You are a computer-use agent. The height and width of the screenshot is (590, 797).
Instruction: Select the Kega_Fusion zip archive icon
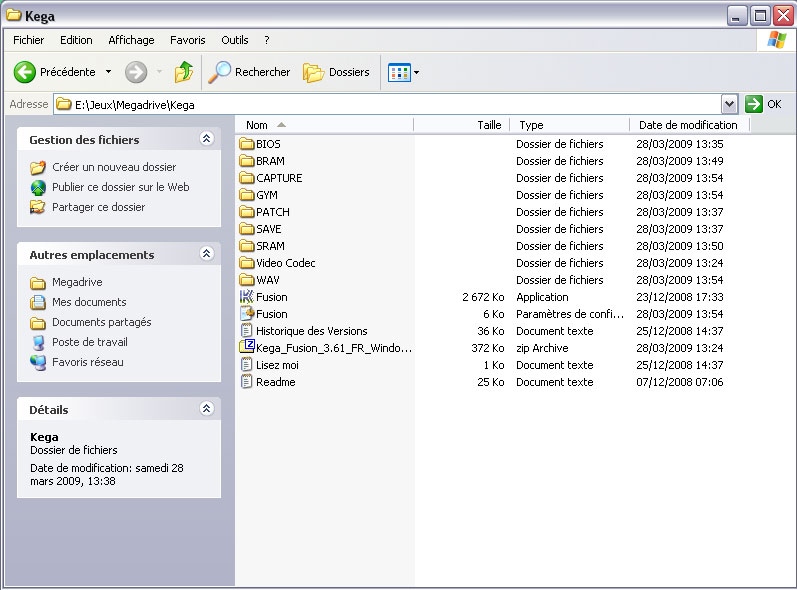pyautogui.click(x=247, y=348)
